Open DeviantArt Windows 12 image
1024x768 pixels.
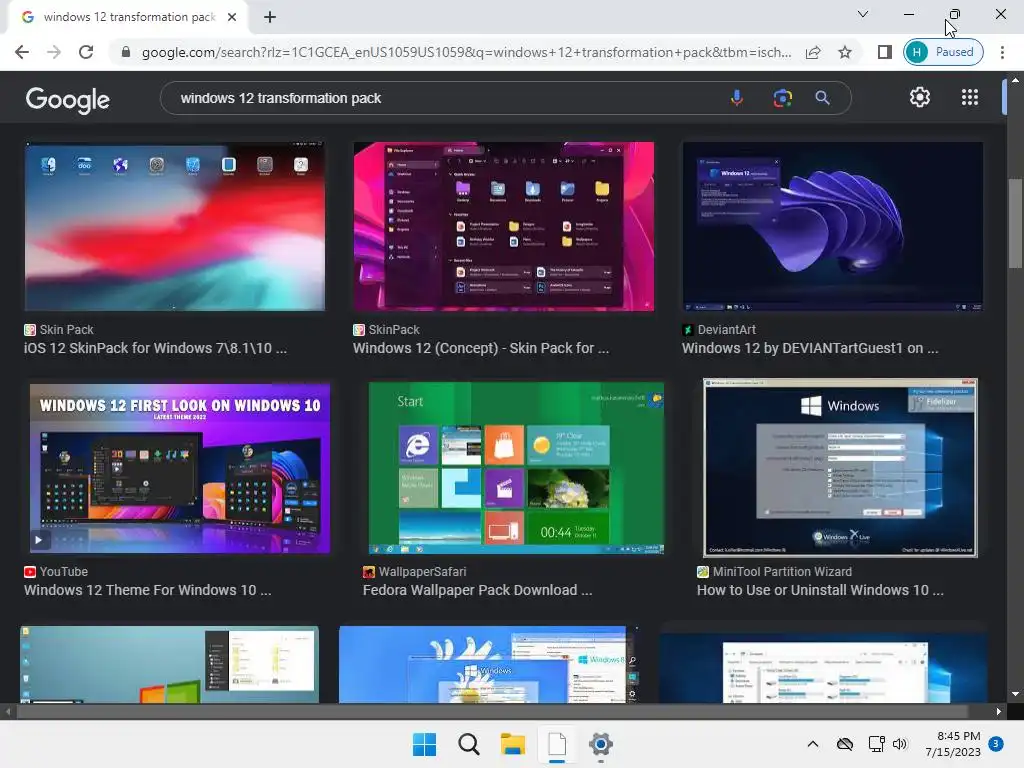(833, 226)
